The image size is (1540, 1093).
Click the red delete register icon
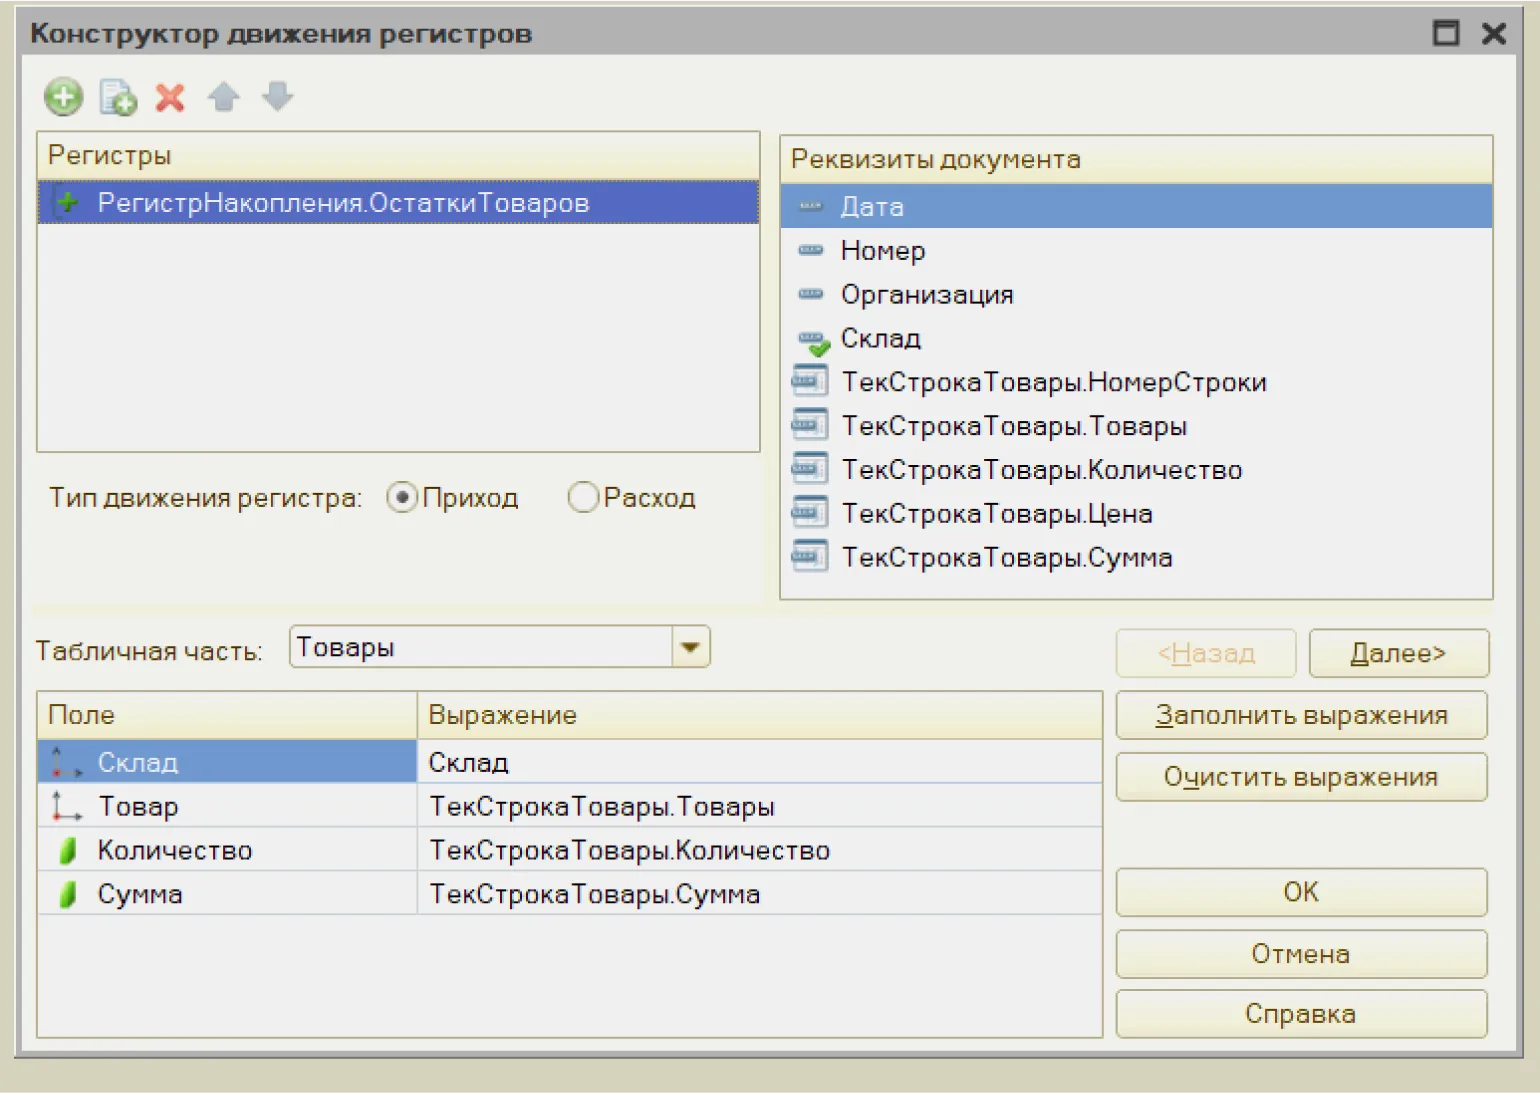click(170, 98)
